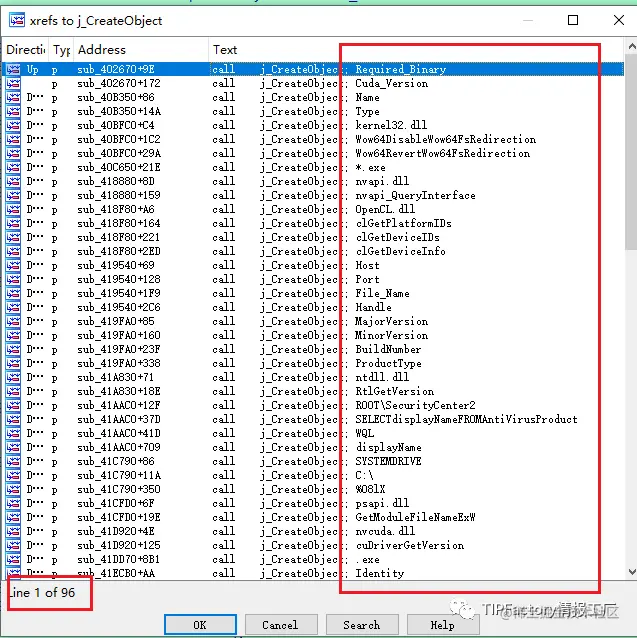This screenshot has width=637, height=638.
Task: Click the xref icon of sub_419FA0+85 row
Action: (x=13, y=321)
